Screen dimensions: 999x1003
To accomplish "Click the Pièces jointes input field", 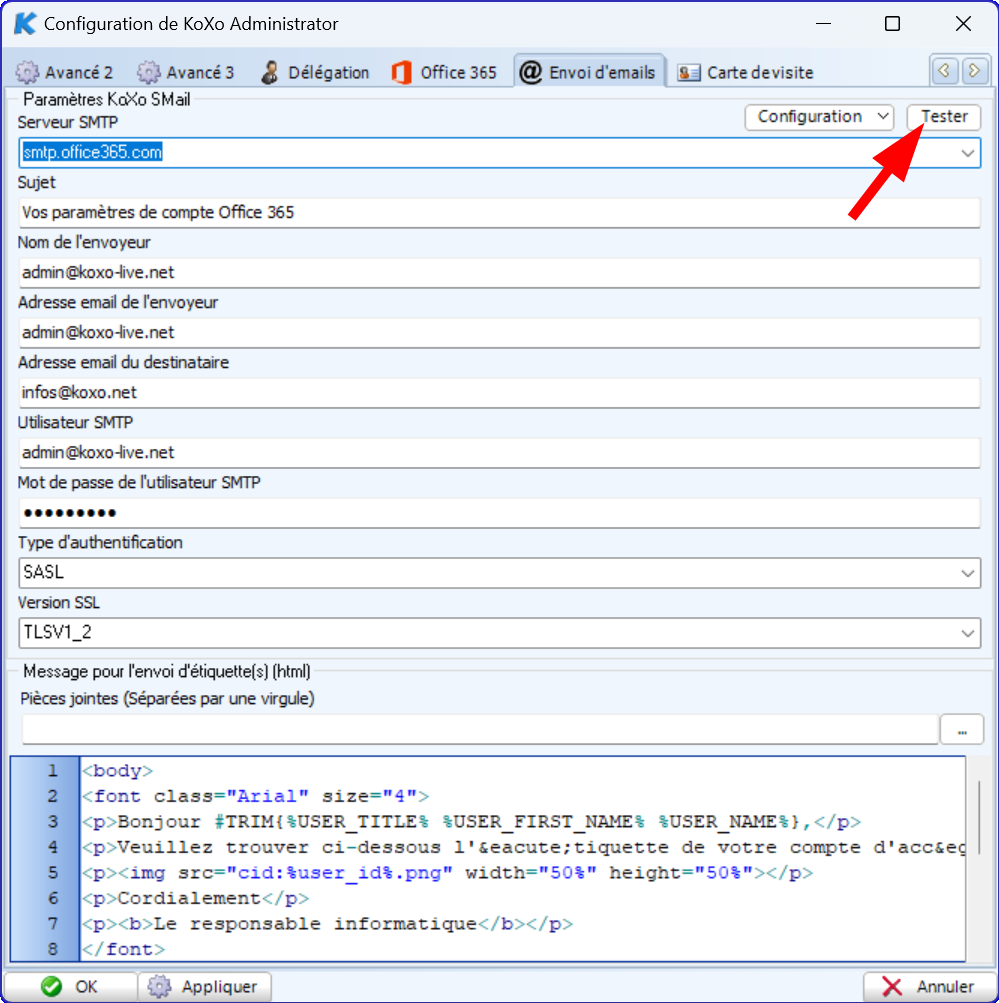I will 480,730.
